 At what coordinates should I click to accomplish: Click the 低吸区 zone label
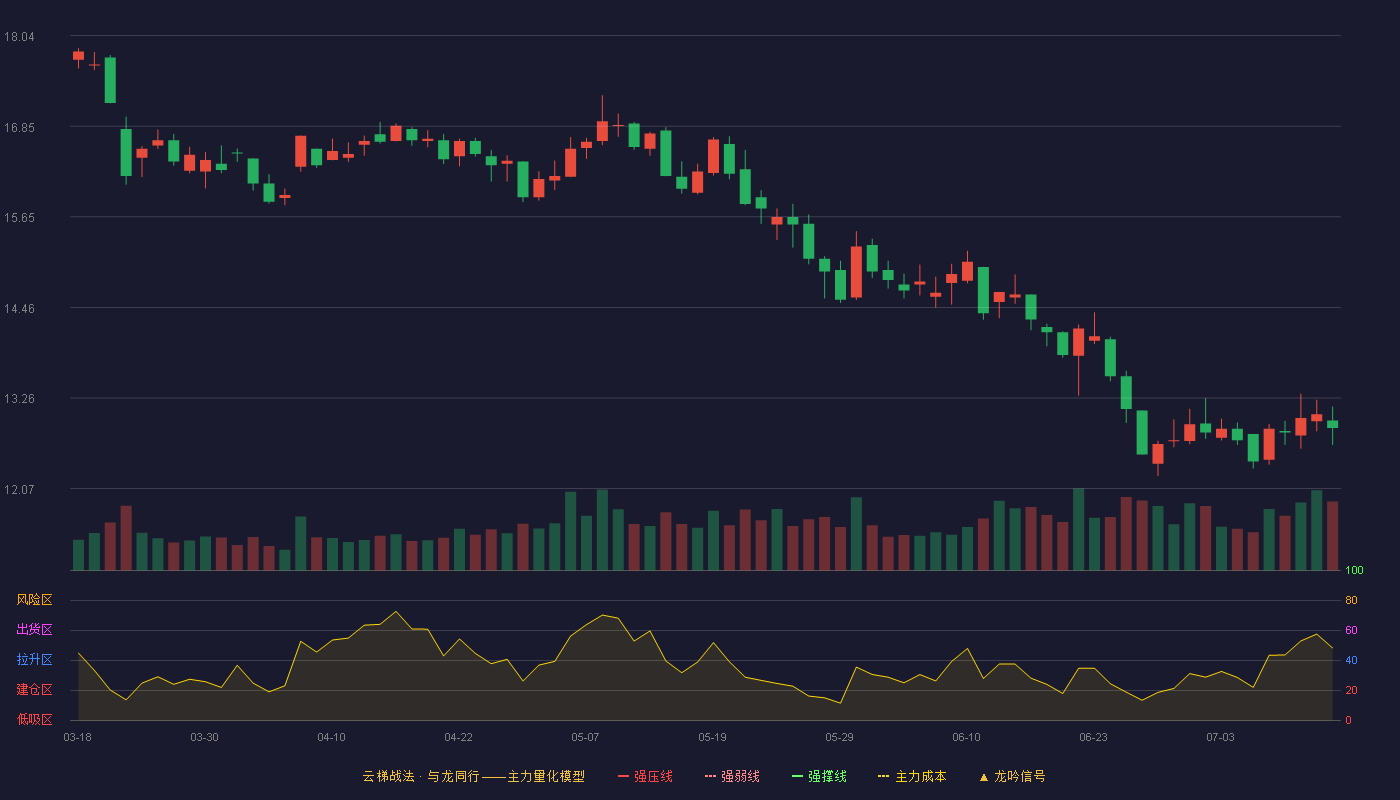[34, 719]
